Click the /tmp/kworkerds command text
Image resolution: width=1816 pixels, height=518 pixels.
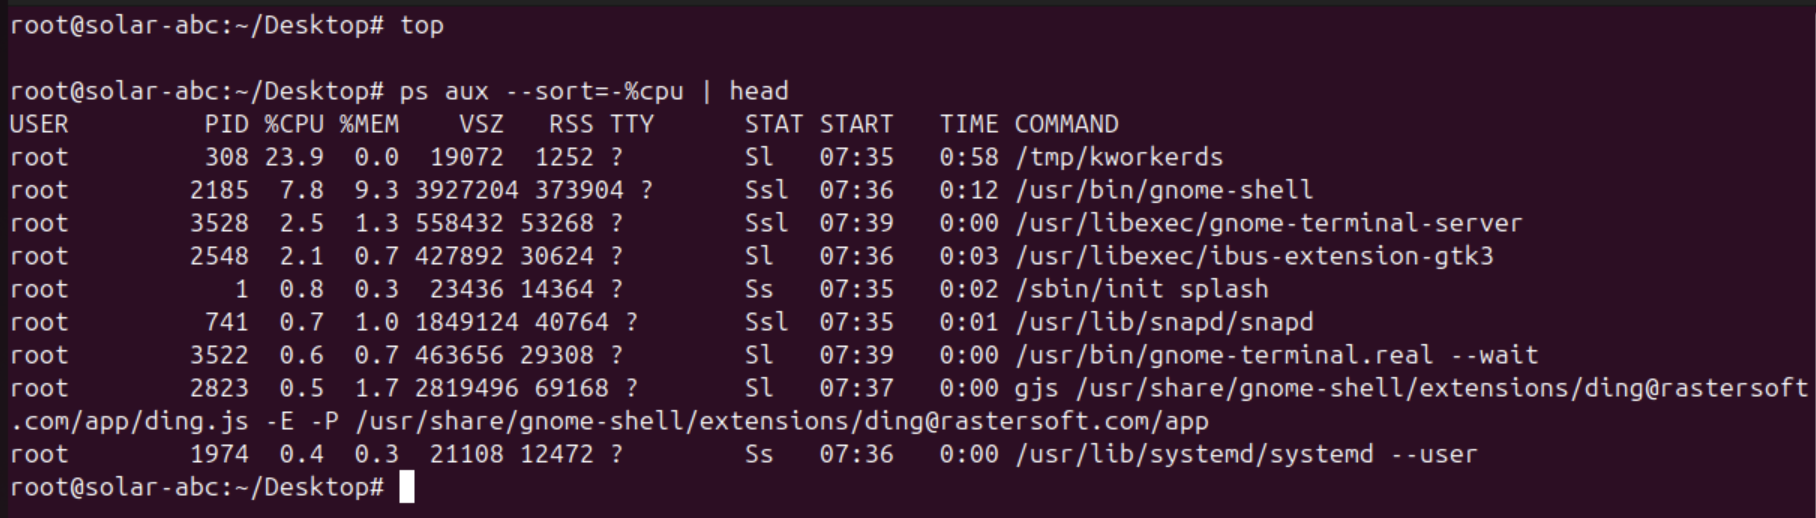point(1118,157)
